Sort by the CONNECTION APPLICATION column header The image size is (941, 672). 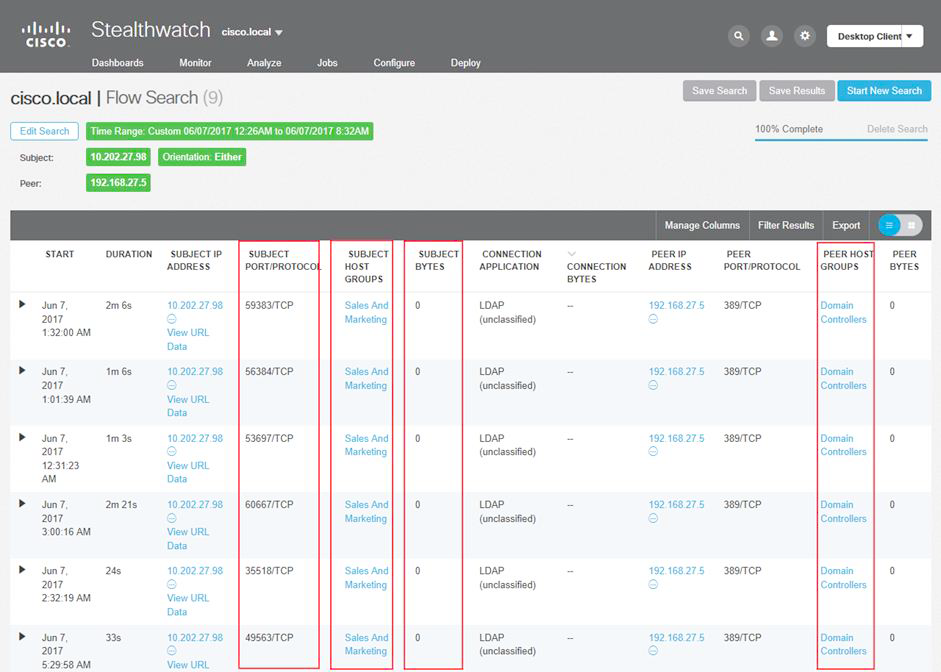511,260
